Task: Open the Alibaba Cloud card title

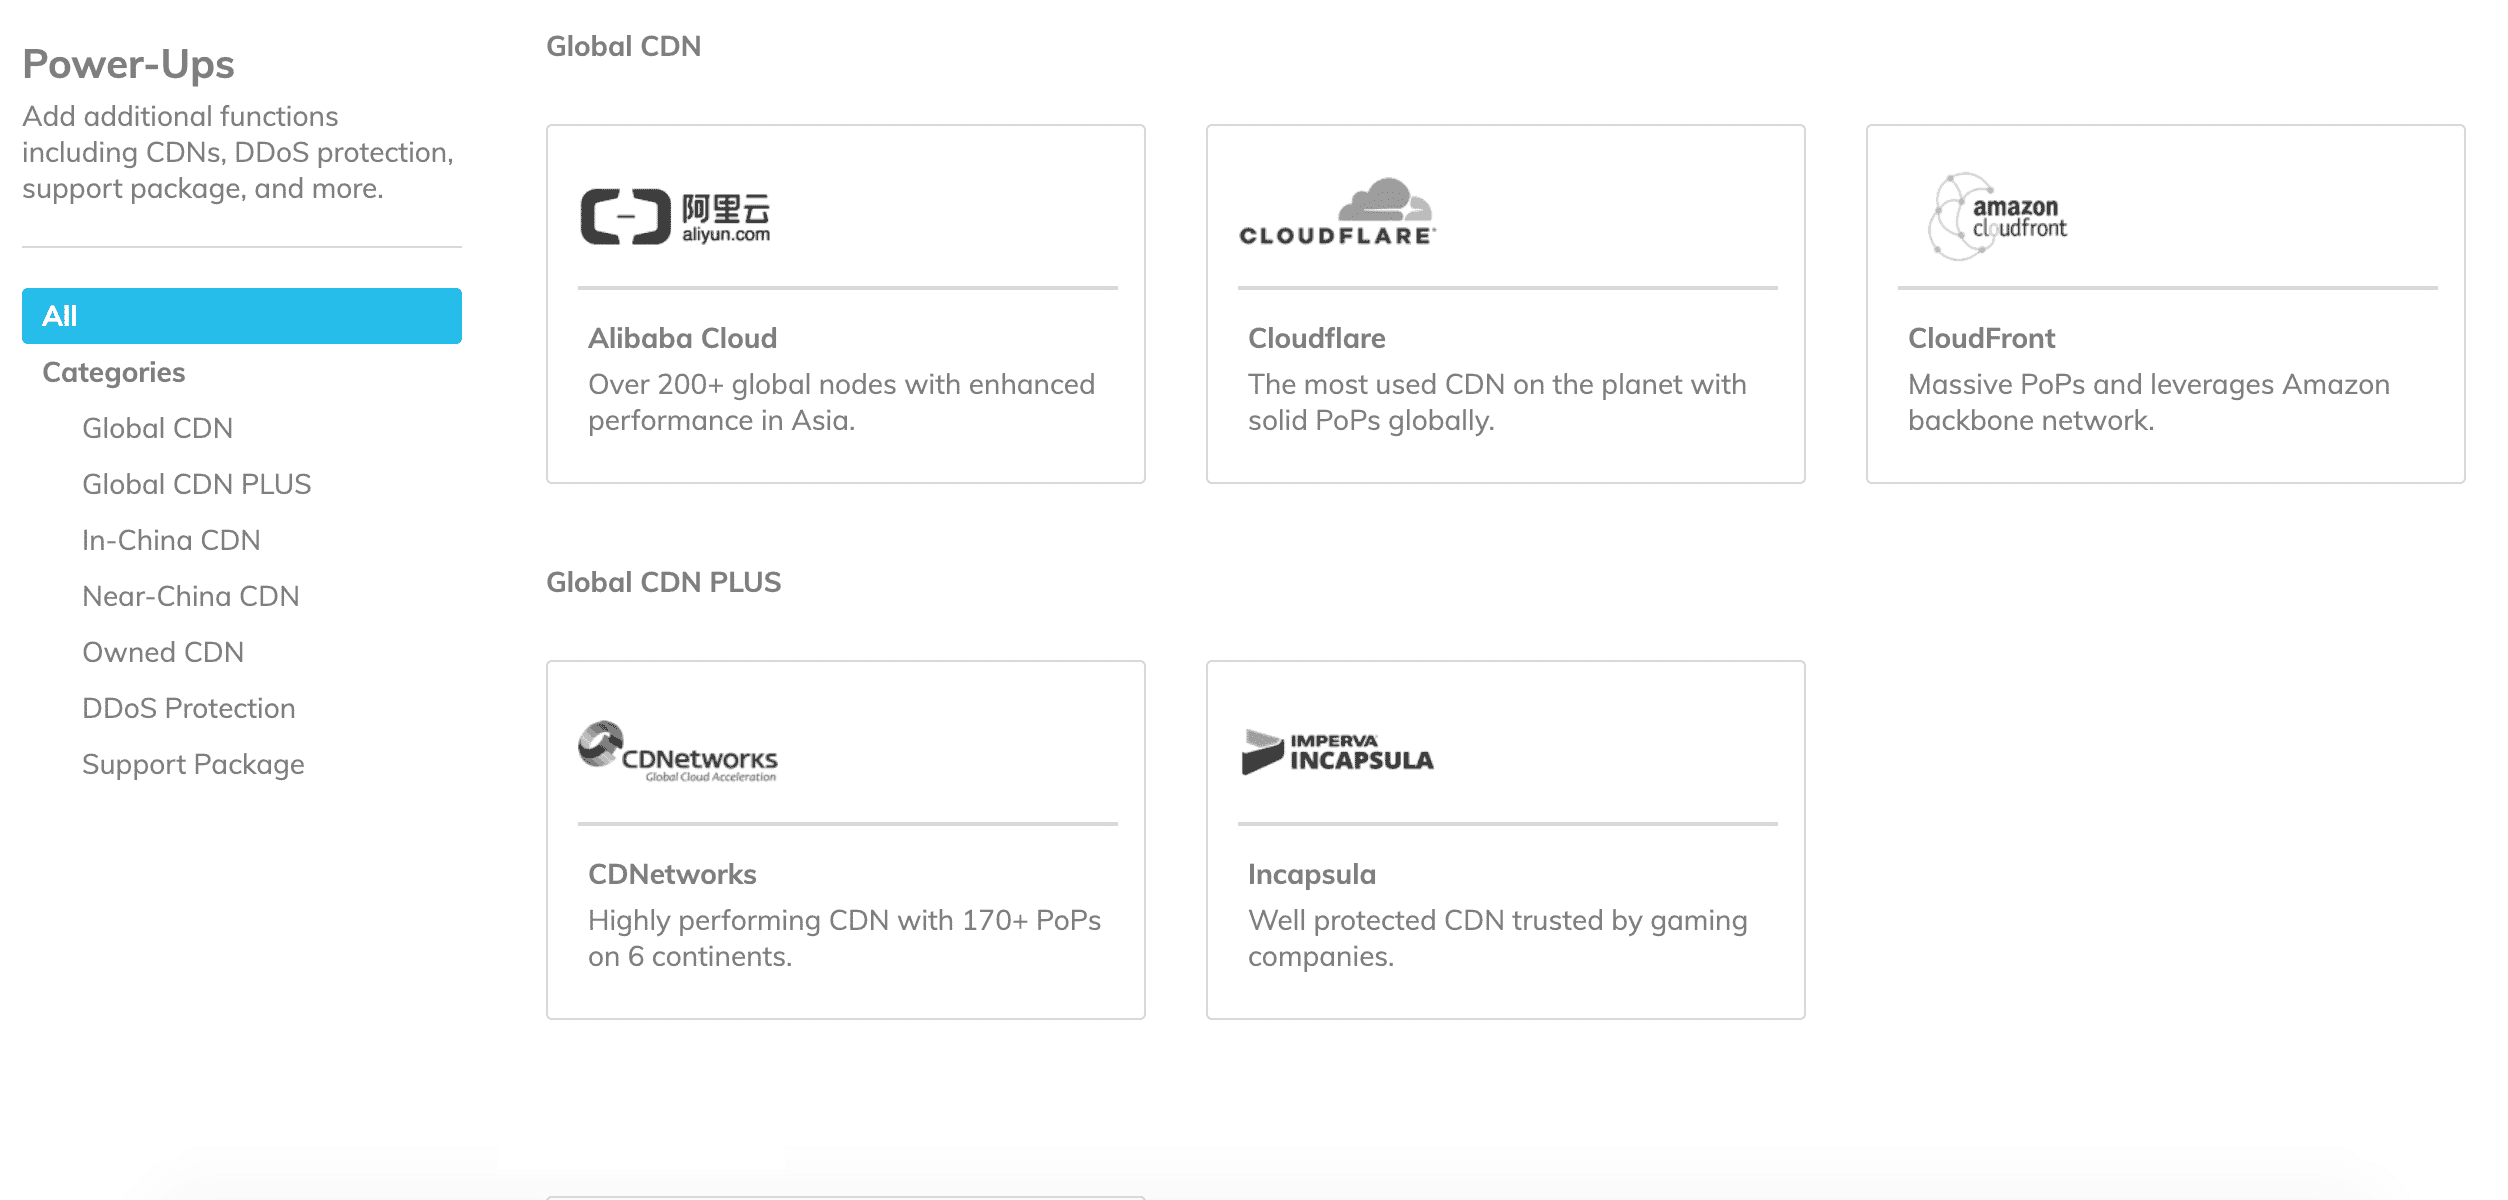Action: (682, 338)
